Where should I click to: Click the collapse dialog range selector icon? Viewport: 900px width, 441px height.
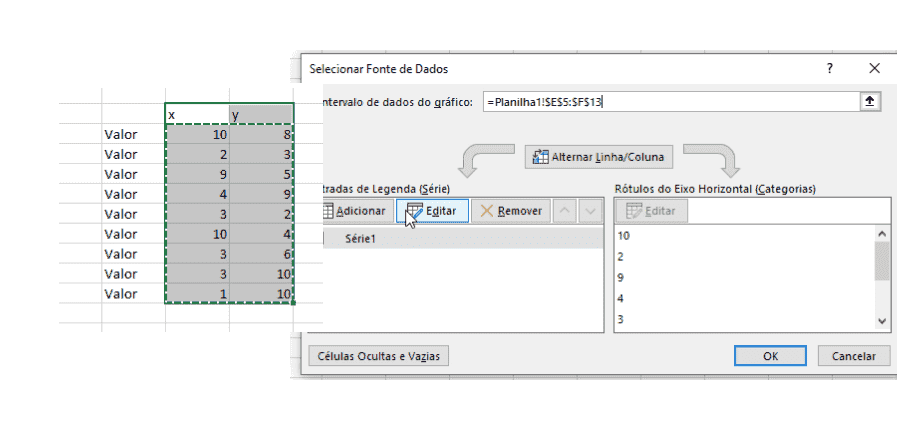point(869,102)
